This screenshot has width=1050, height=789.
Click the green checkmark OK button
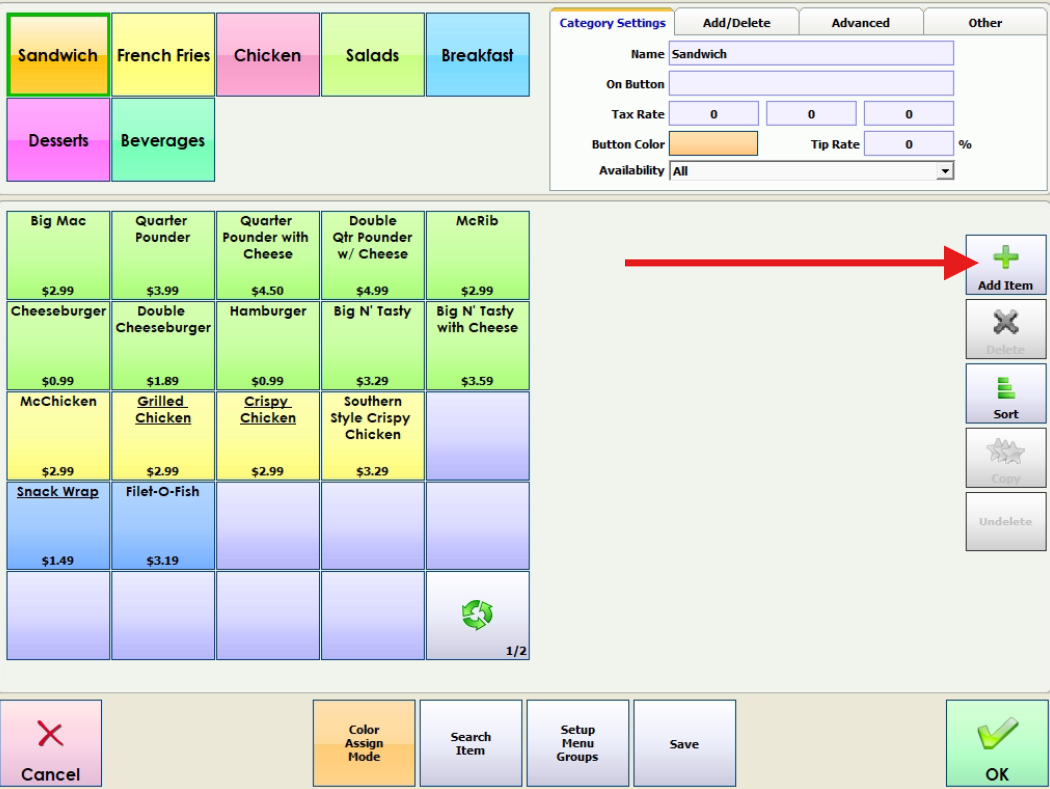tap(996, 743)
